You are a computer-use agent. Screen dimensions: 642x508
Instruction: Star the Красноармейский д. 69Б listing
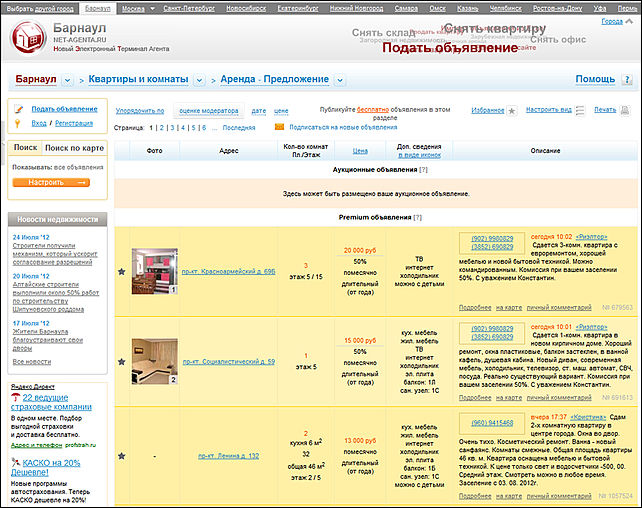pos(122,271)
